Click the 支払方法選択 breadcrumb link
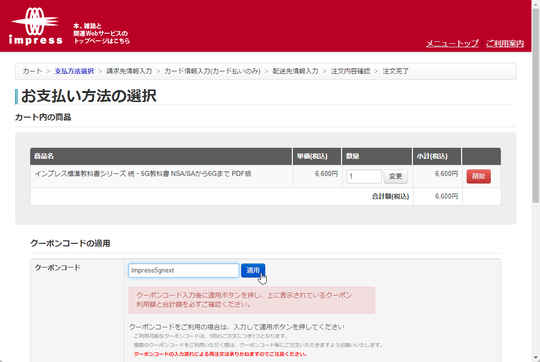This screenshot has height=362, width=540. 74,71
